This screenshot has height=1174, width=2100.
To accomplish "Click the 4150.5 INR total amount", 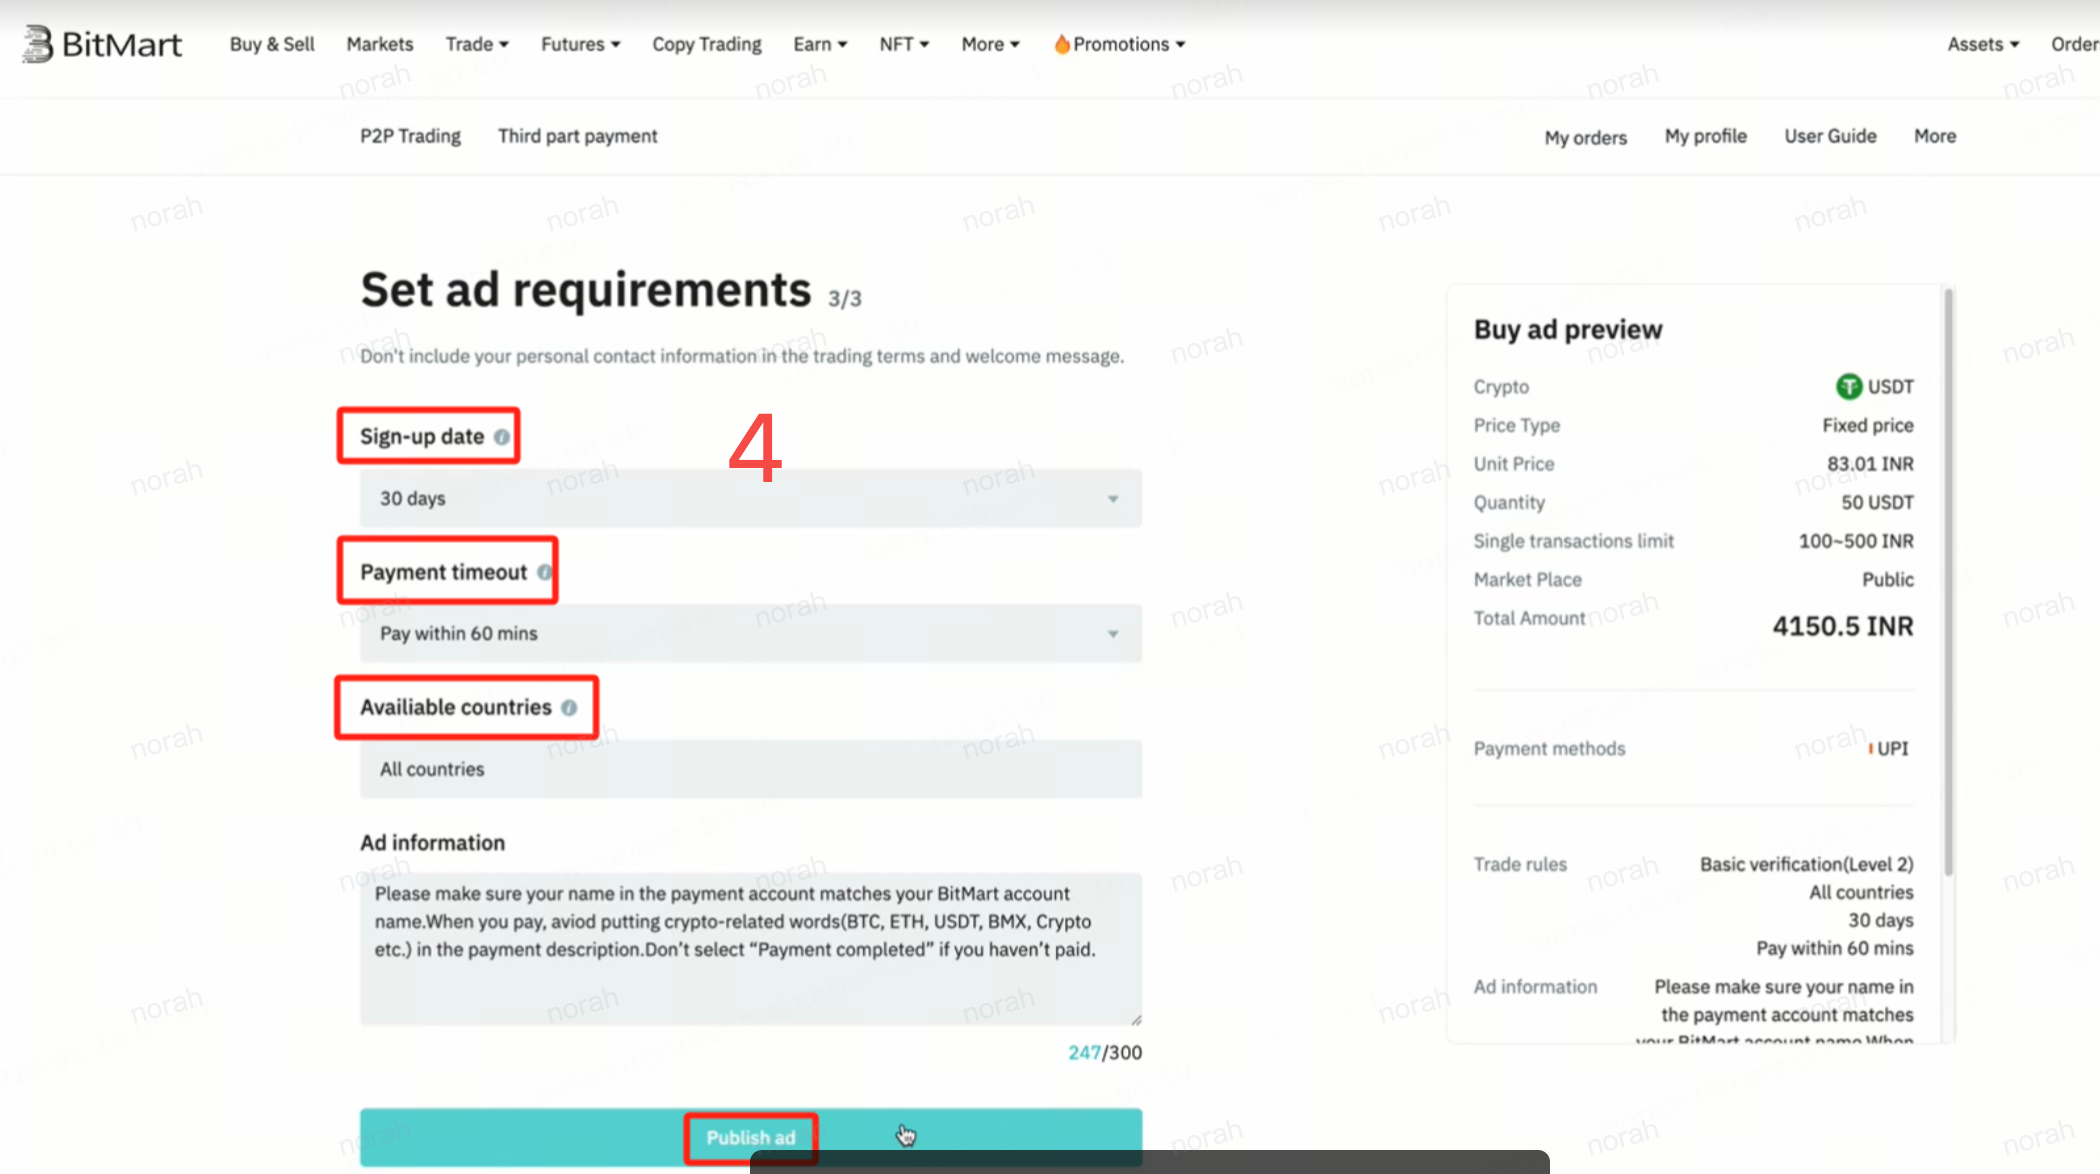I will (x=1843, y=626).
